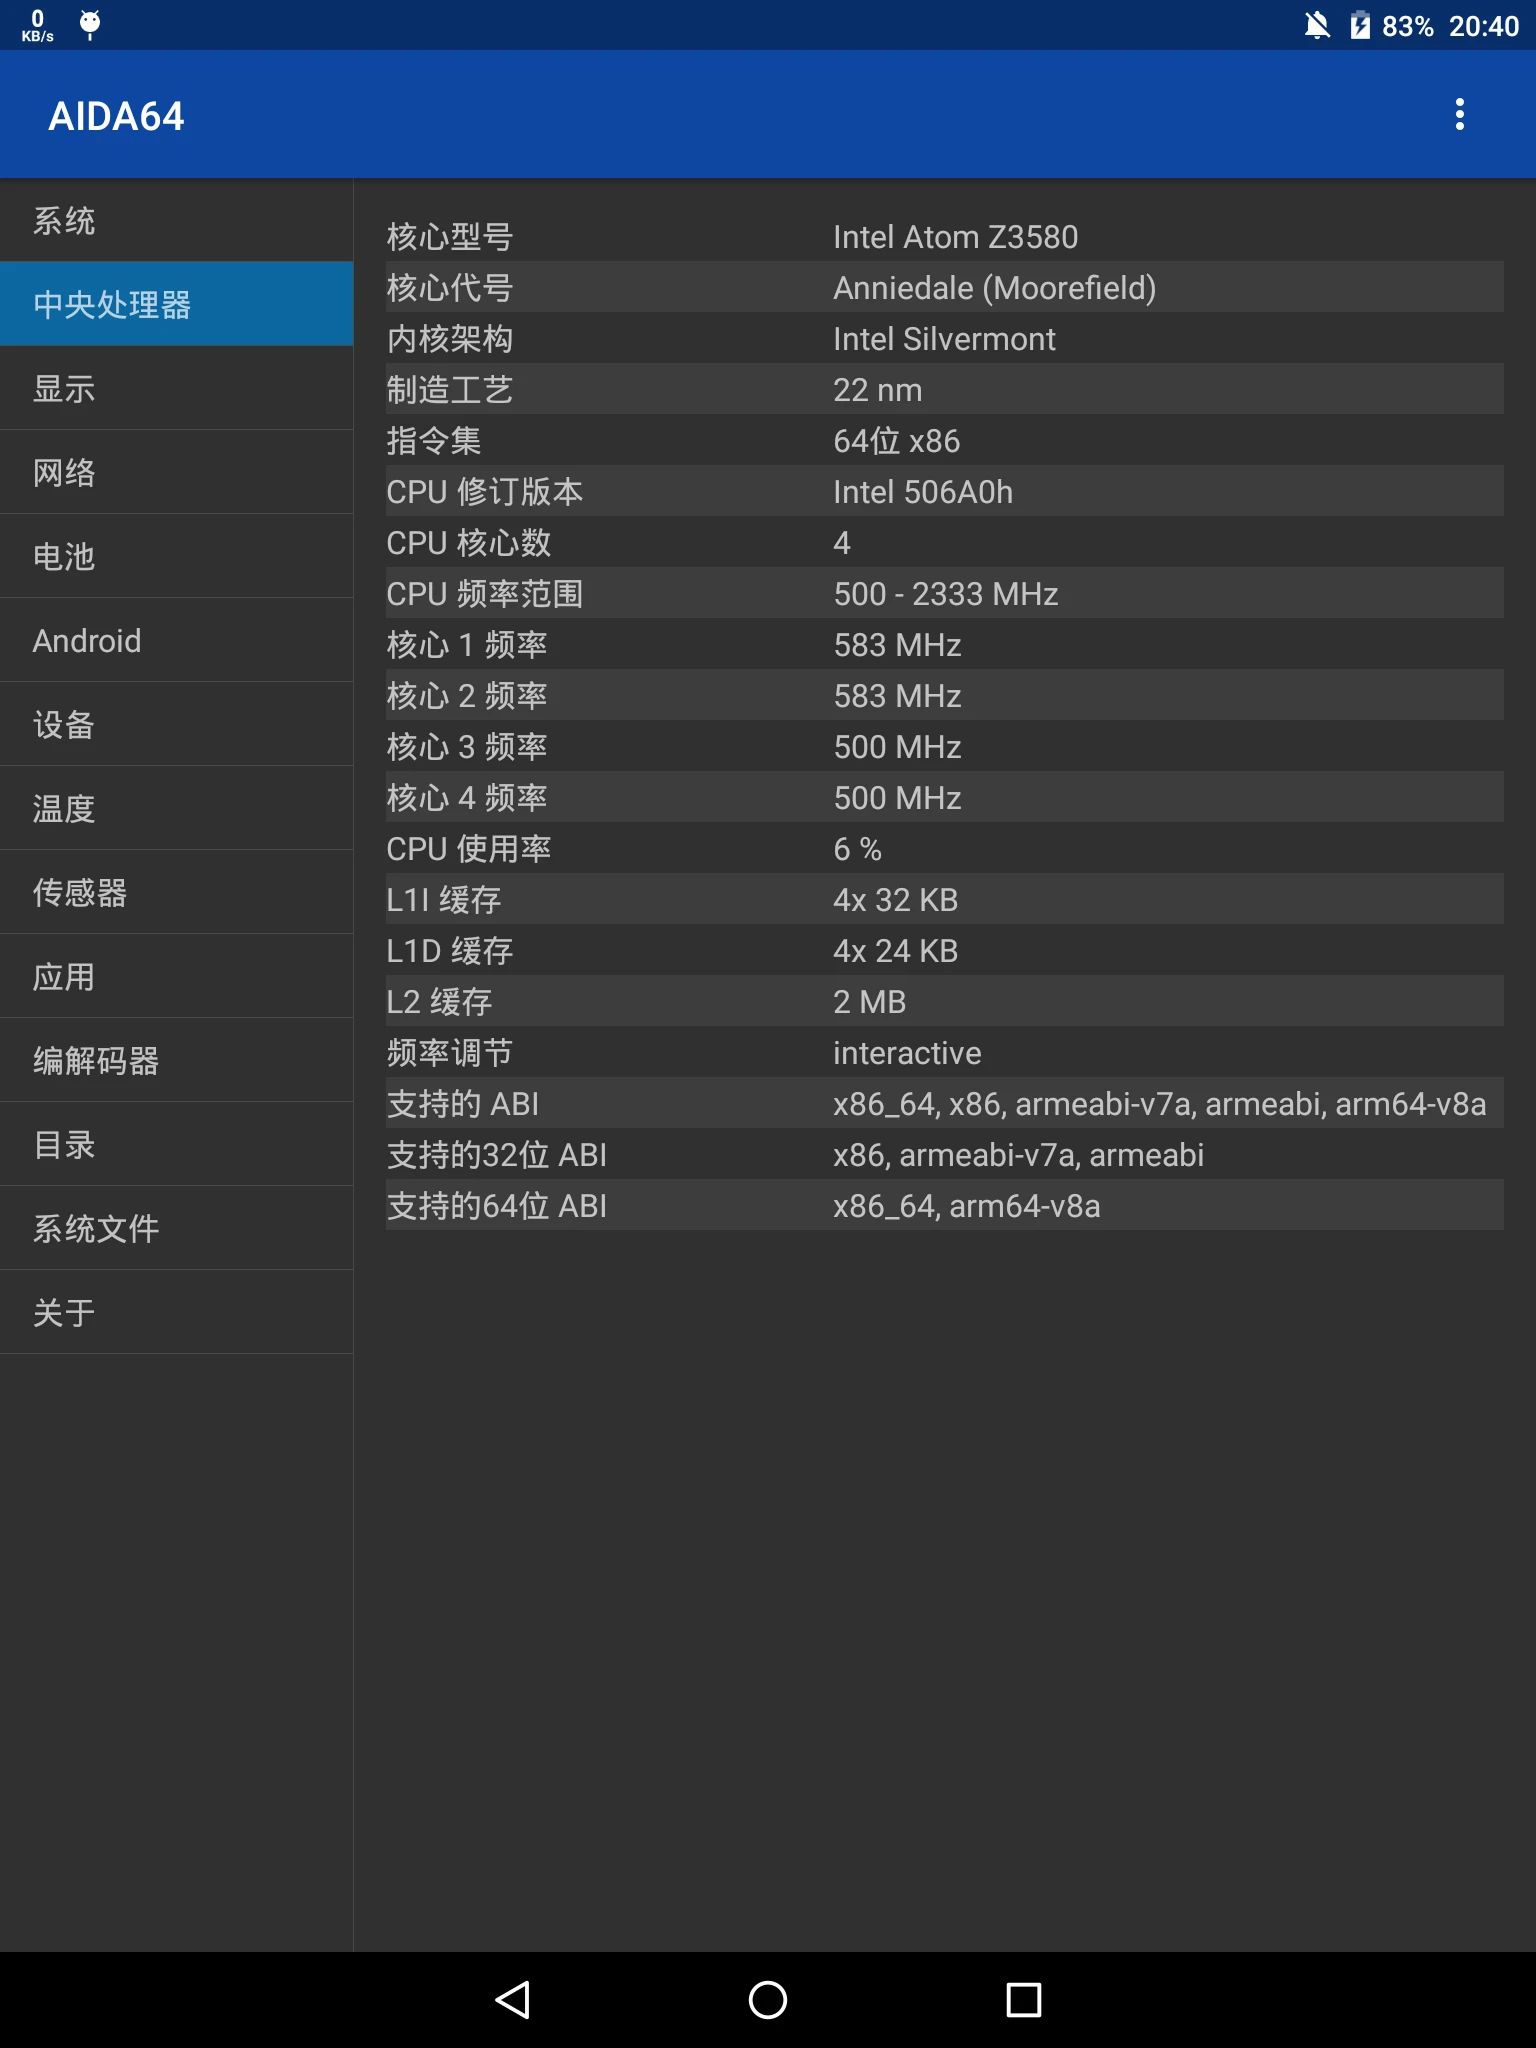Viewport: 1536px width, 2048px height.
Task: Select the Intel 506A0h value
Action: (x=922, y=492)
